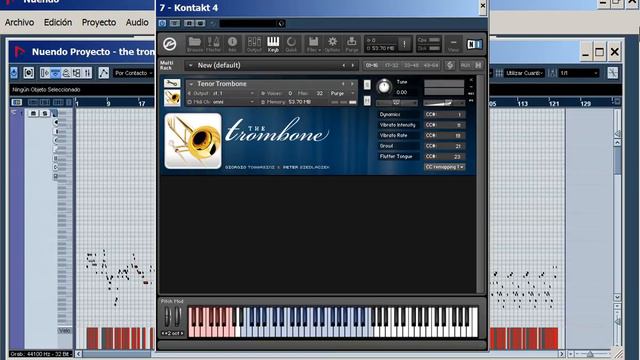Viewport: 640px width, 360px height.
Task: Open Kontakt Quick-load browser
Action: coord(291,44)
